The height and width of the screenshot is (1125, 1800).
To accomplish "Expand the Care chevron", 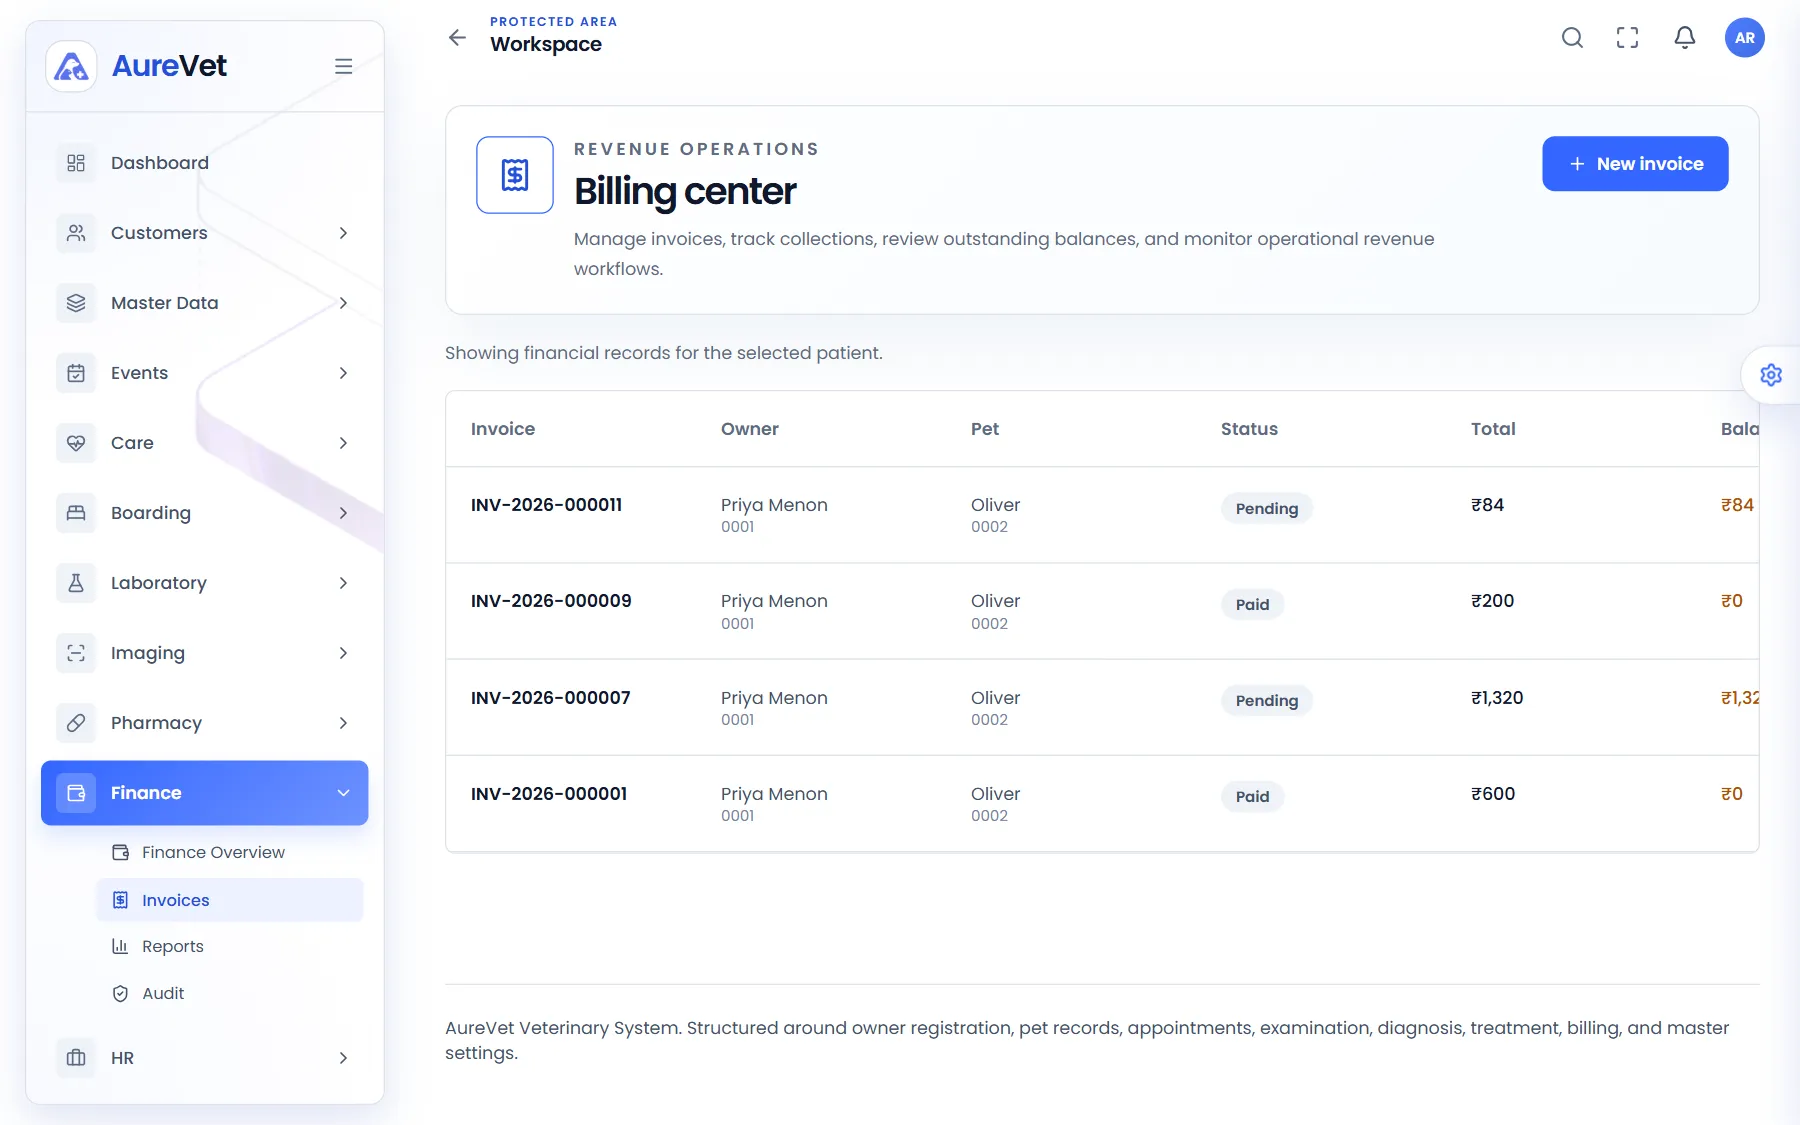I will pos(343,443).
